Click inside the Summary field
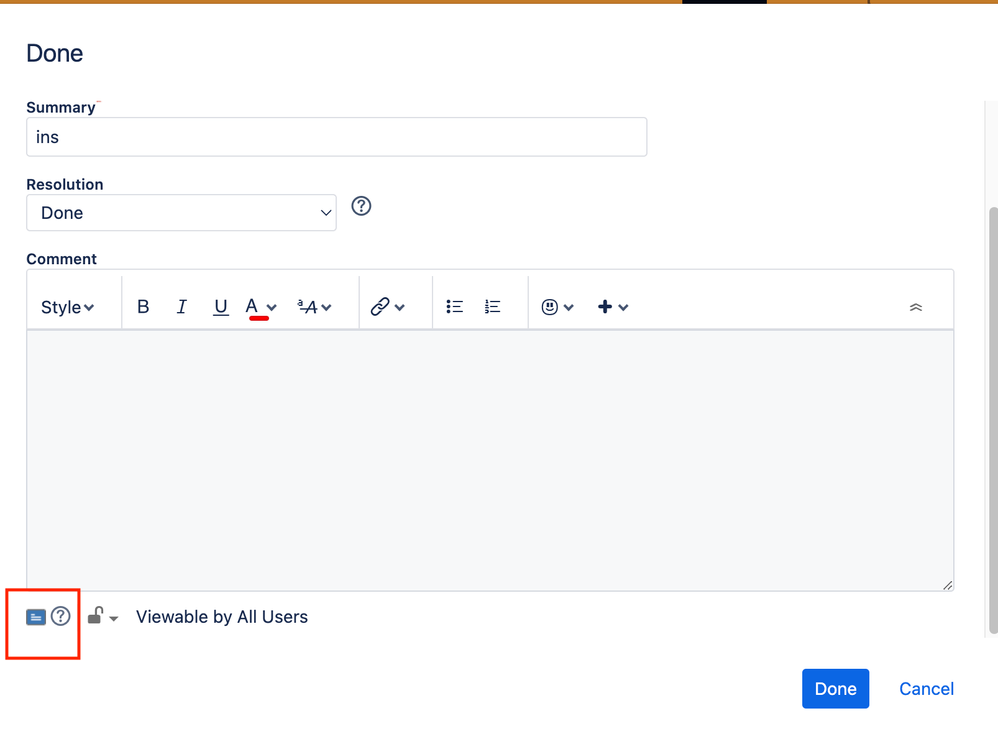The image size is (998, 741). pyautogui.click(x=336, y=136)
